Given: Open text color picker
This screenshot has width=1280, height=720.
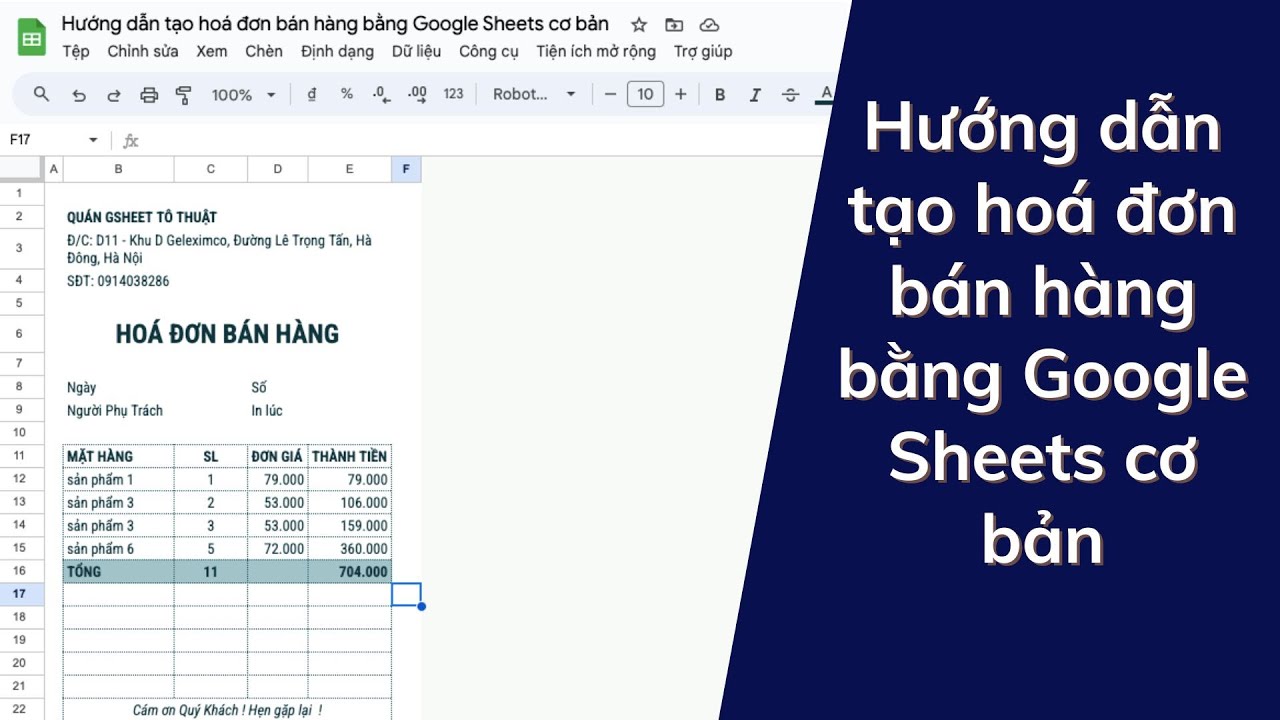Looking at the screenshot, I should pos(825,95).
